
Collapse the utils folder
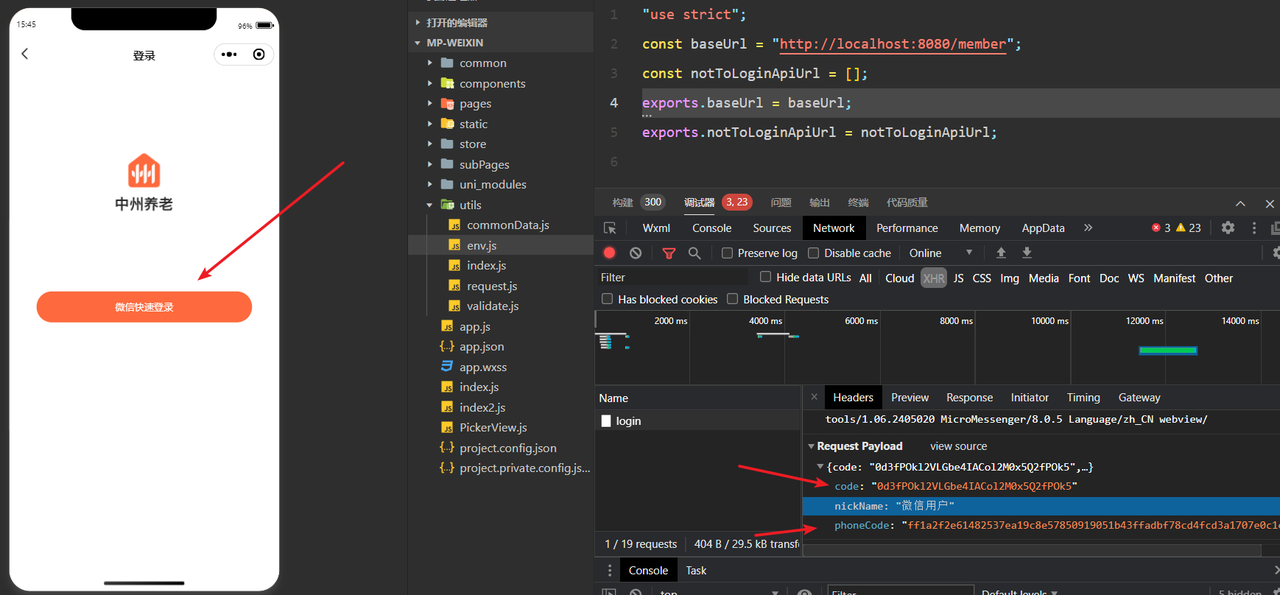pyautogui.click(x=430, y=204)
